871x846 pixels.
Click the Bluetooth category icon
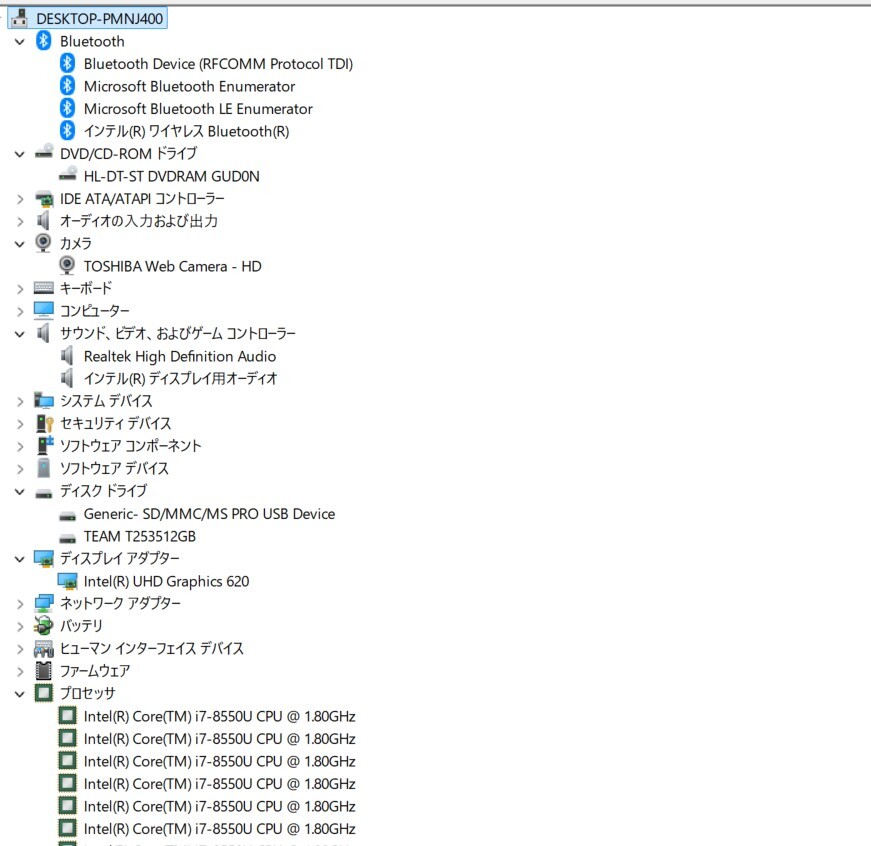pos(43,41)
